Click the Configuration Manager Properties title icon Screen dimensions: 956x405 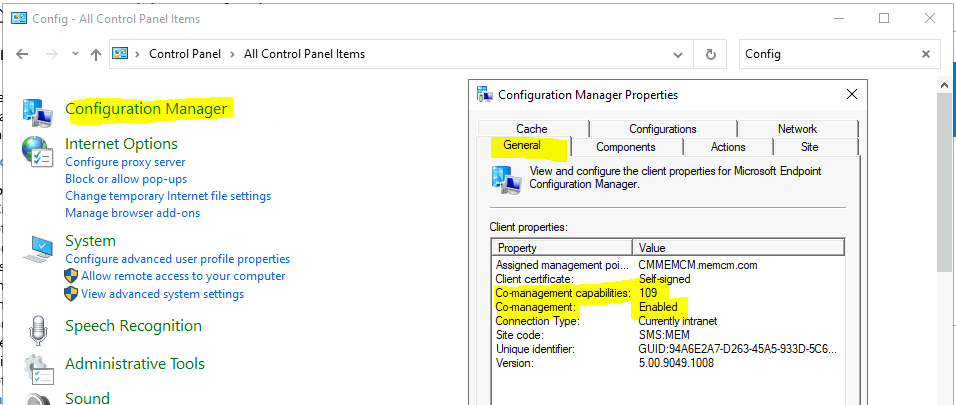(x=485, y=95)
